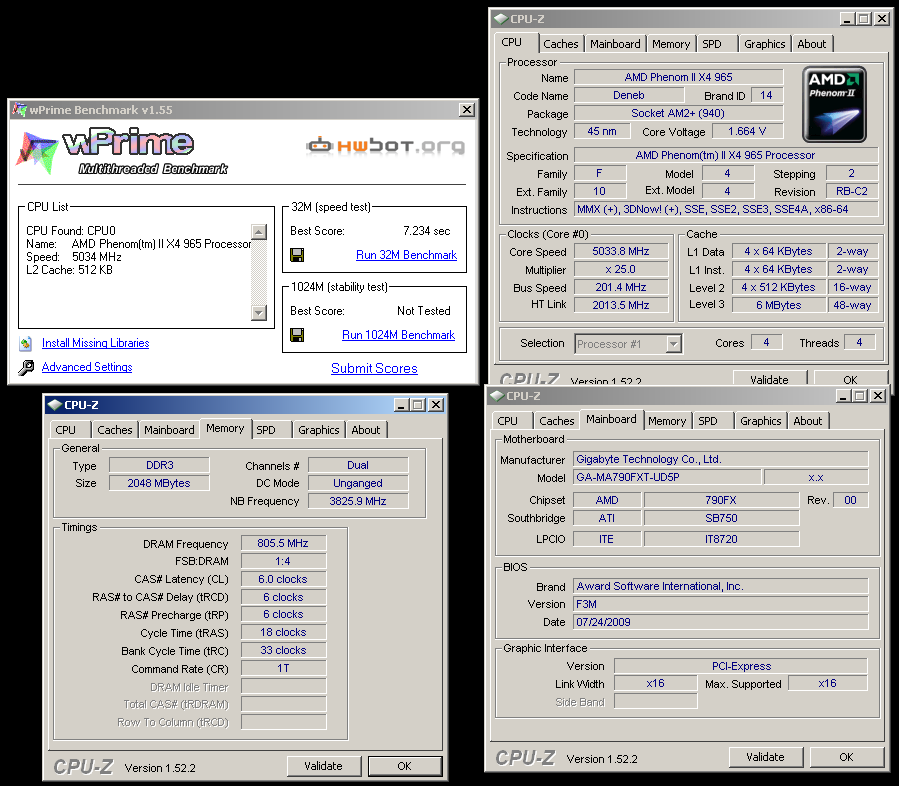The height and width of the screenshot is (786, 899).
Task: Click the GA-MA790FXT-UD5P model field
Action: coord(667,477)
